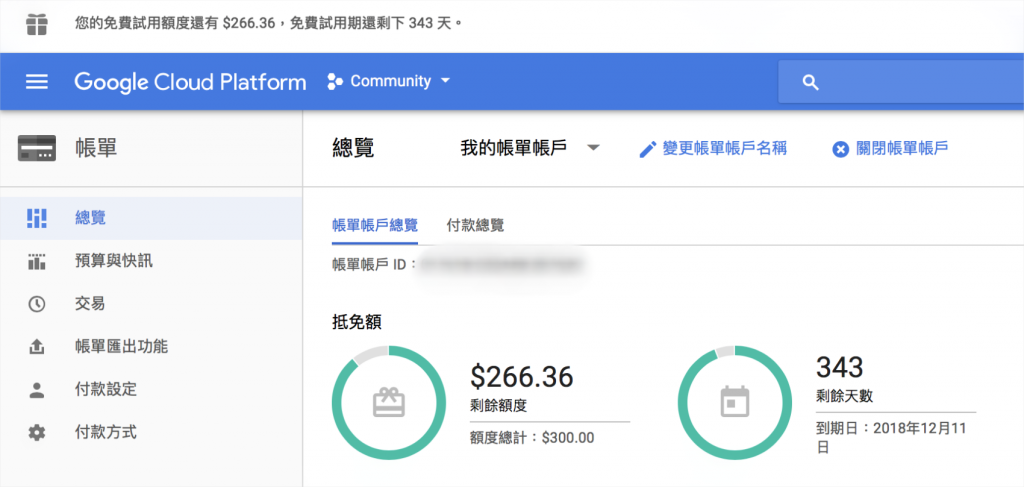This screenshot has width=1024, height=487.
Task: Click the blurred 帳單帳戶 ID value
Action: (500, 266)
